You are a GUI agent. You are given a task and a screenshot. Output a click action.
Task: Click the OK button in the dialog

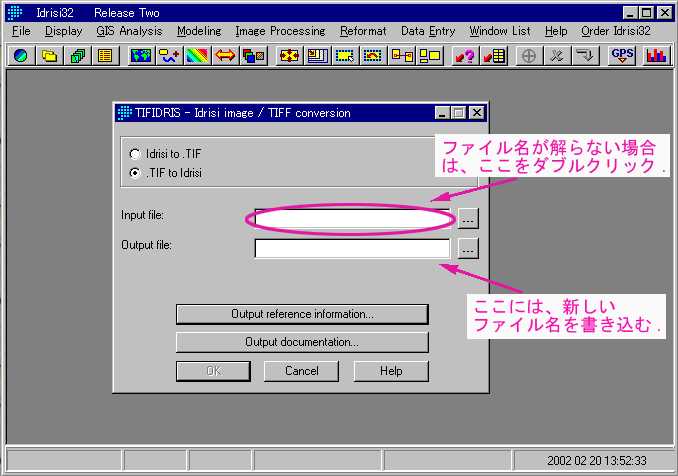[x=213, y=371]
